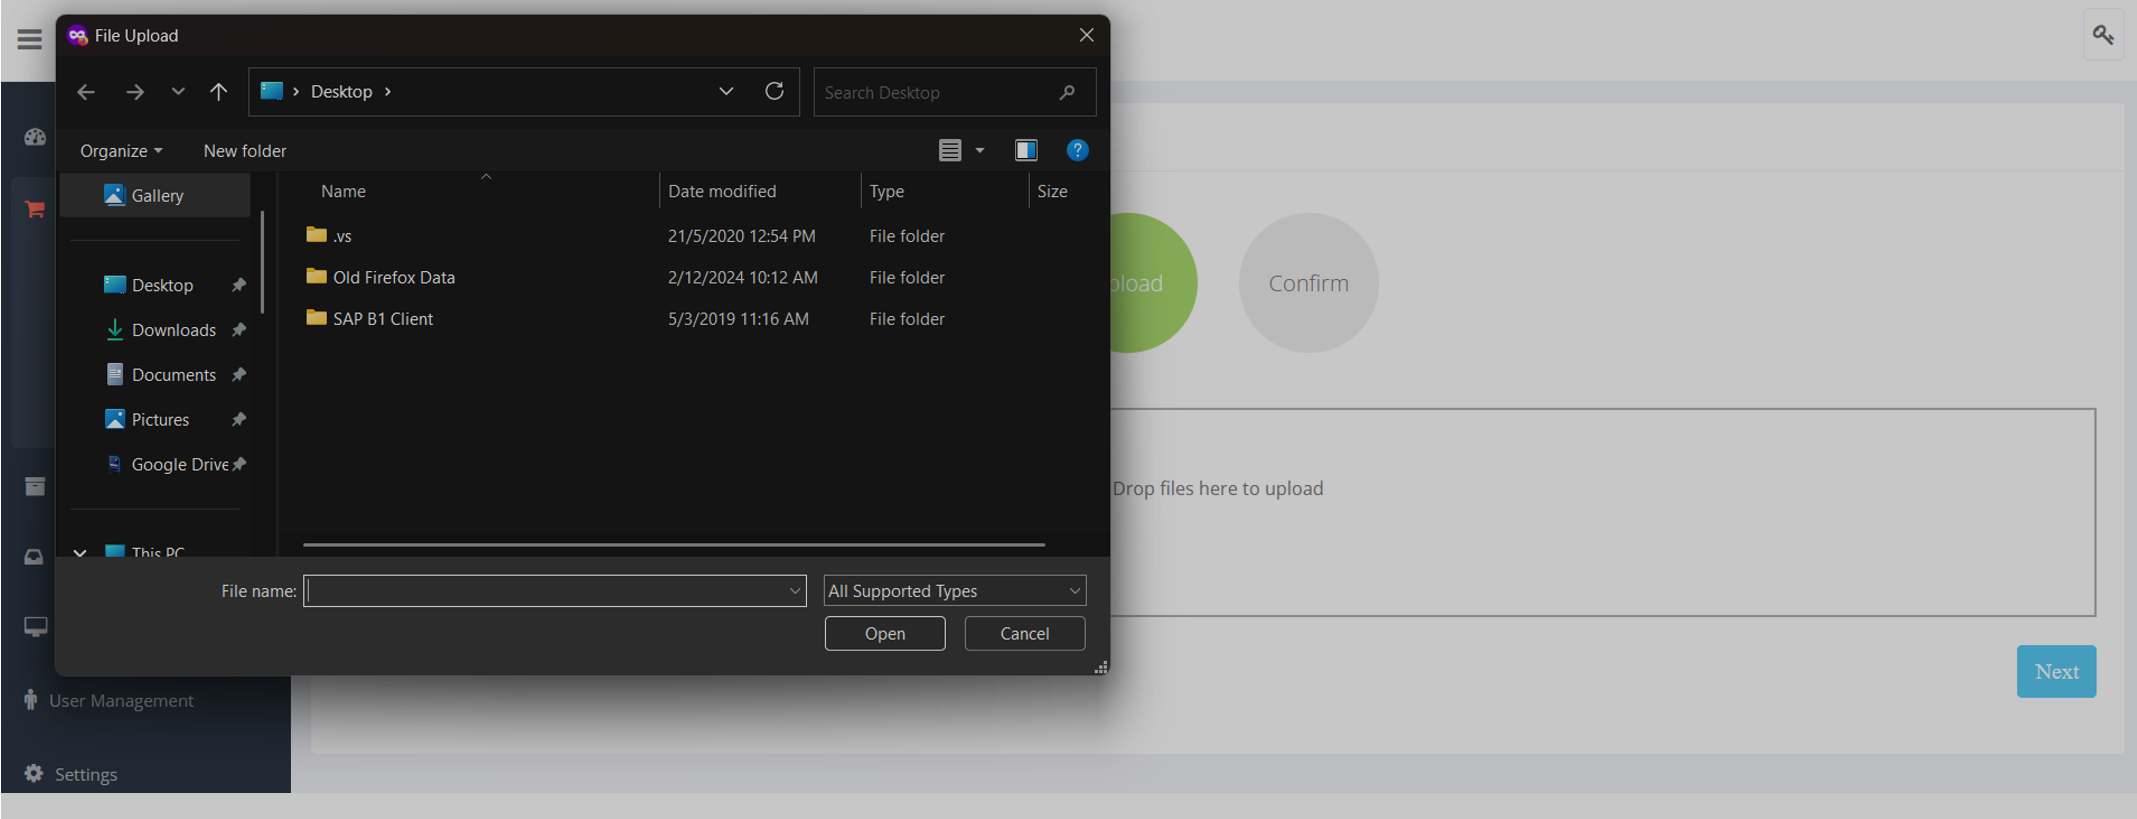This screenshot has width=2137, height=819.
Task: Click the Back navigation arrow
Action: click(x=86, y=92)
